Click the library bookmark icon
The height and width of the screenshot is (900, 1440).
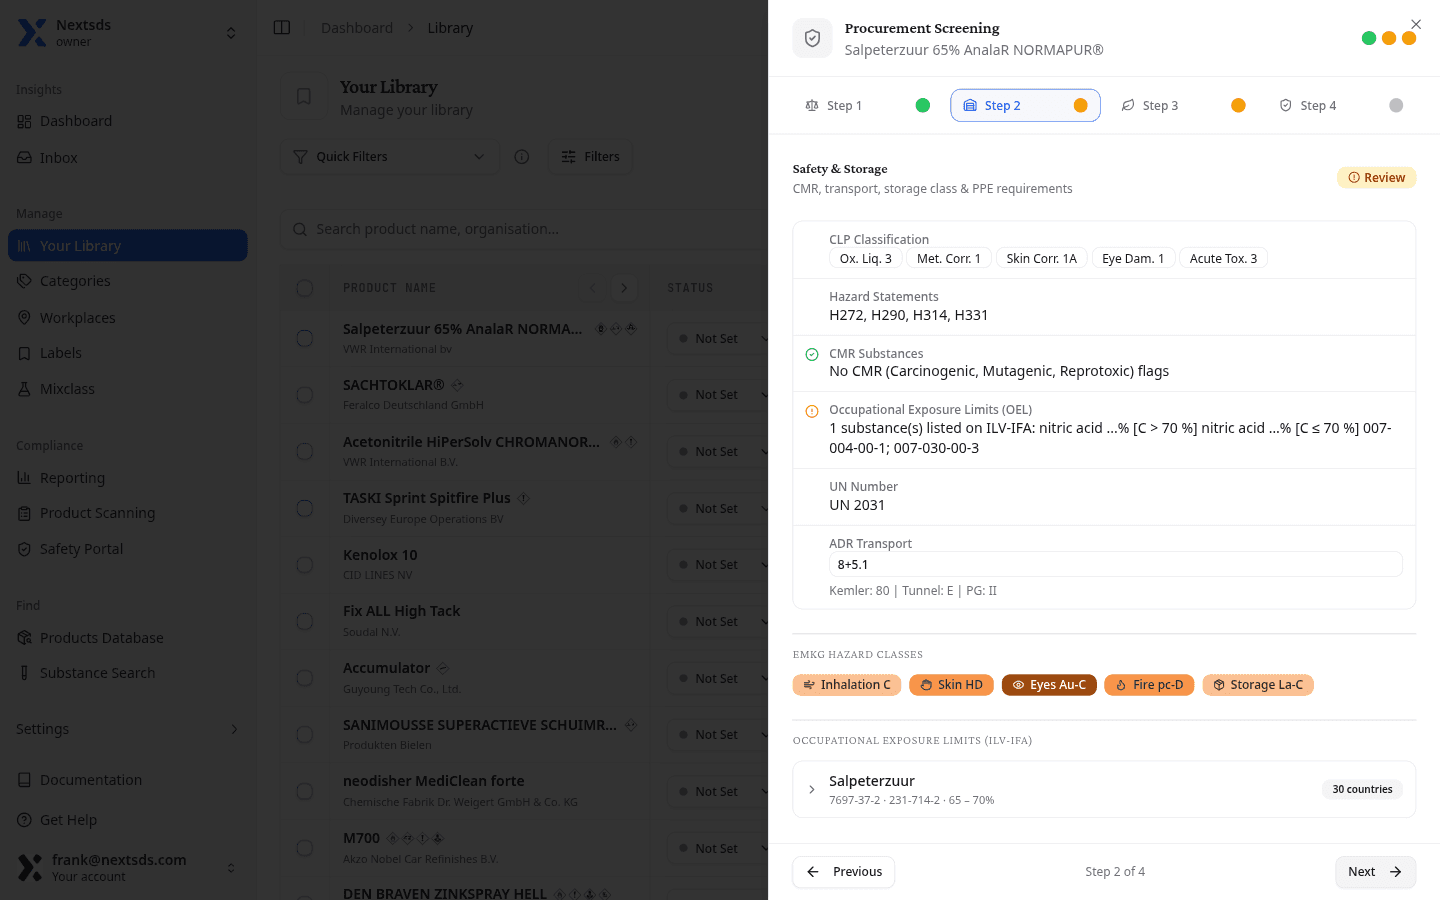[304, 97]
